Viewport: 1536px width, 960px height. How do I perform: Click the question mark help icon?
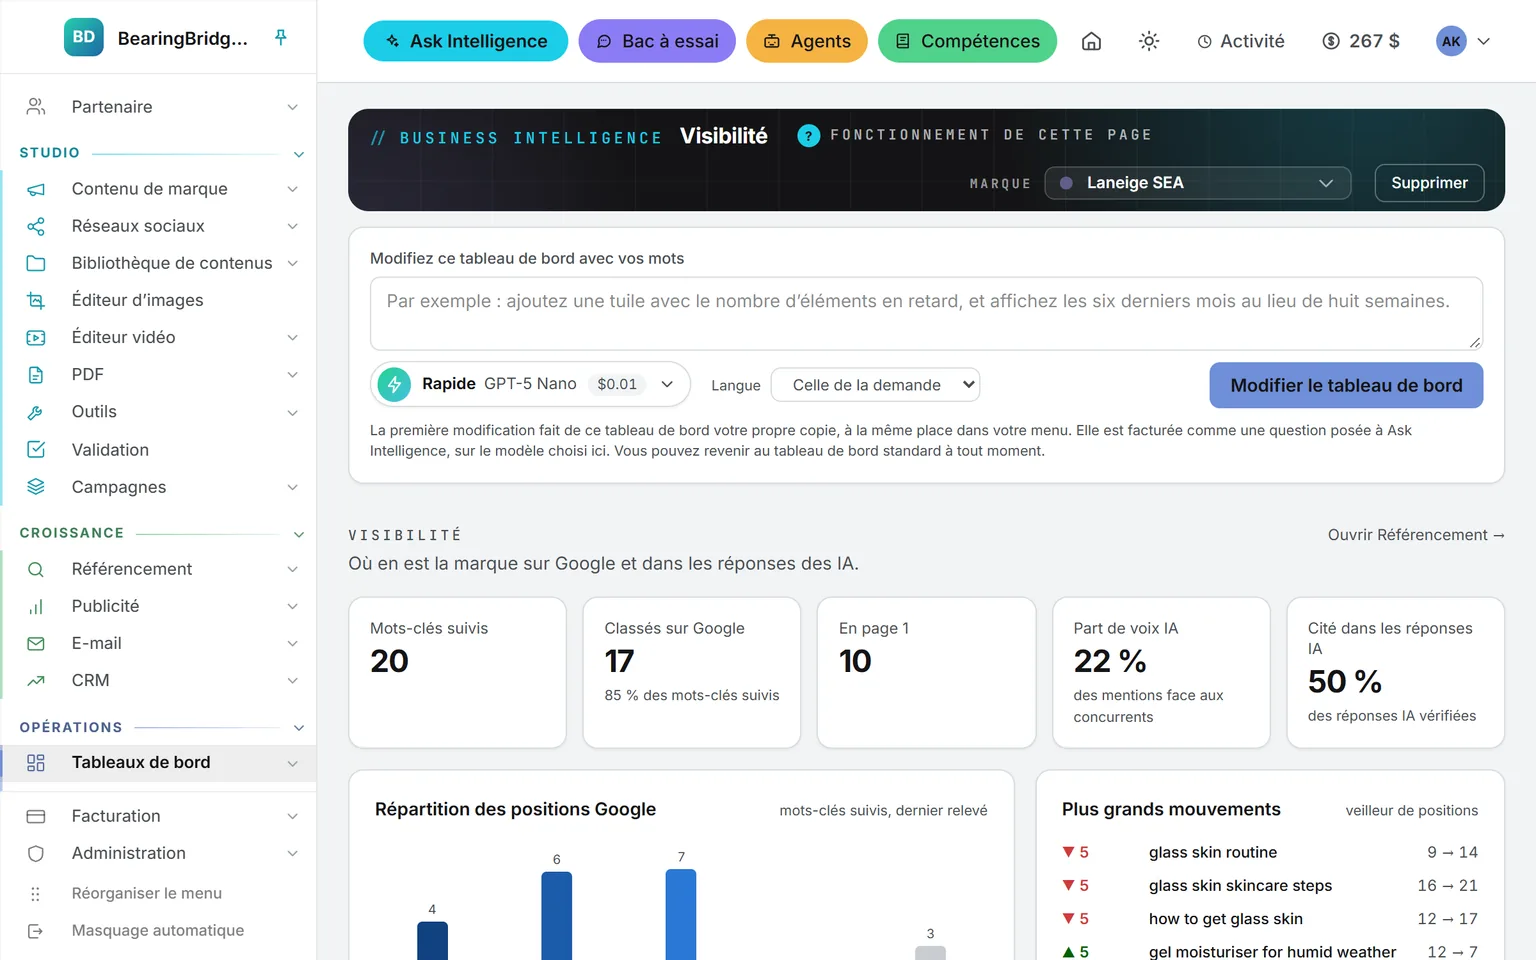(x=808, y=135)
